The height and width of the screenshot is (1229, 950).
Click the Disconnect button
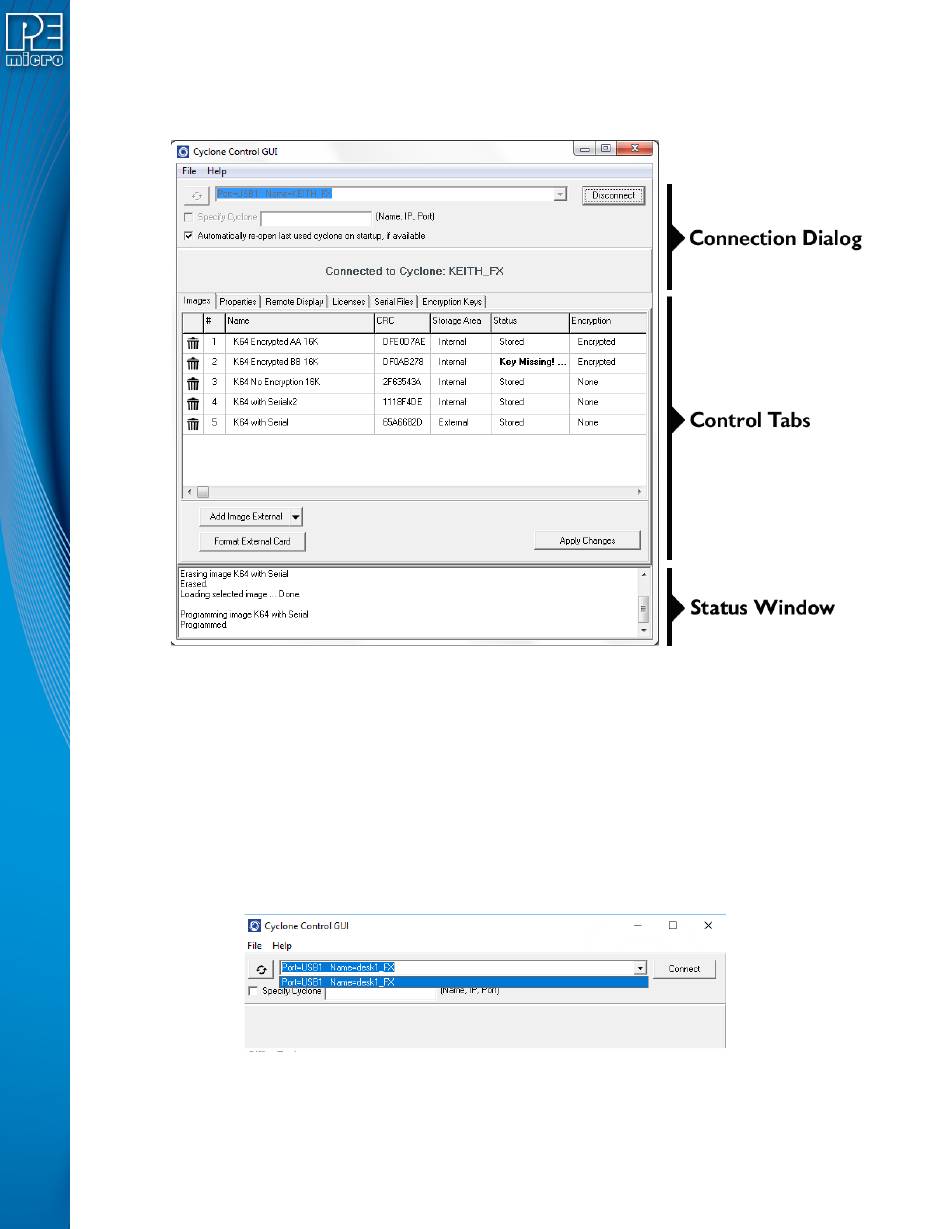point(613,196)
